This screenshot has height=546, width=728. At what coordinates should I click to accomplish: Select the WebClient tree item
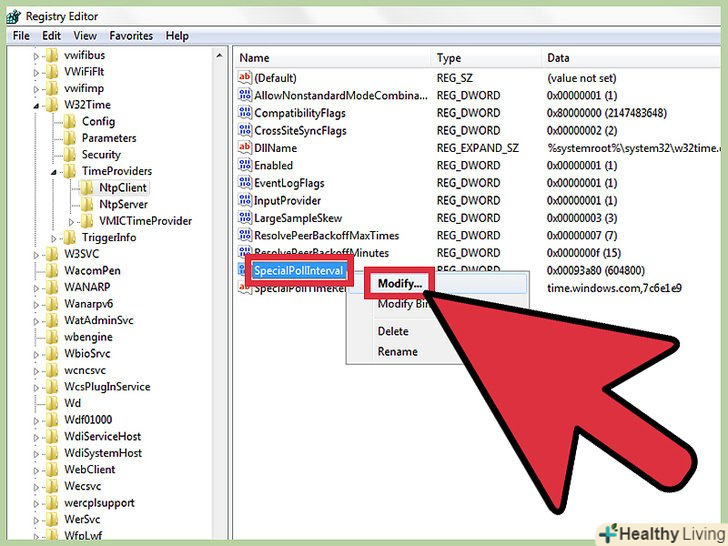click(90, 469)
